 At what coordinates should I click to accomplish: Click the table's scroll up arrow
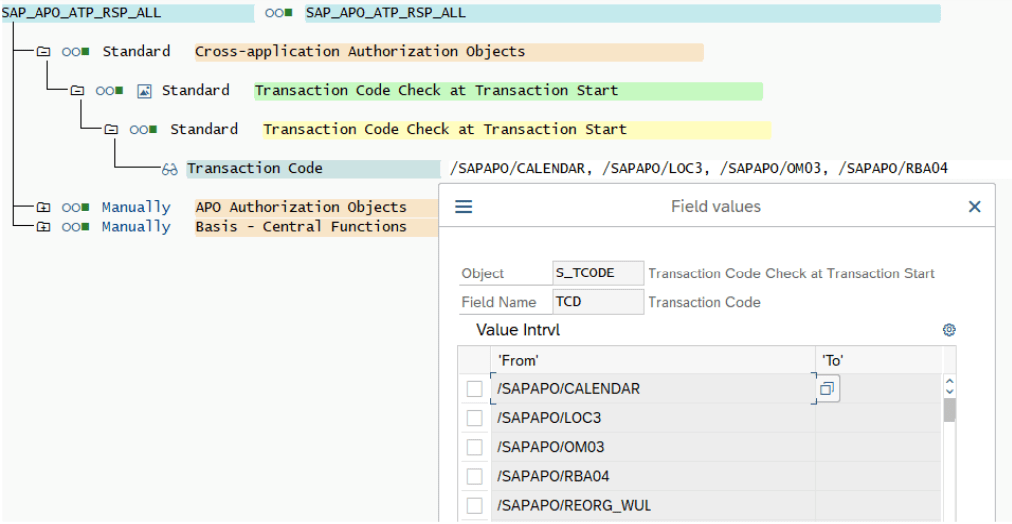[x=949, y=381]
